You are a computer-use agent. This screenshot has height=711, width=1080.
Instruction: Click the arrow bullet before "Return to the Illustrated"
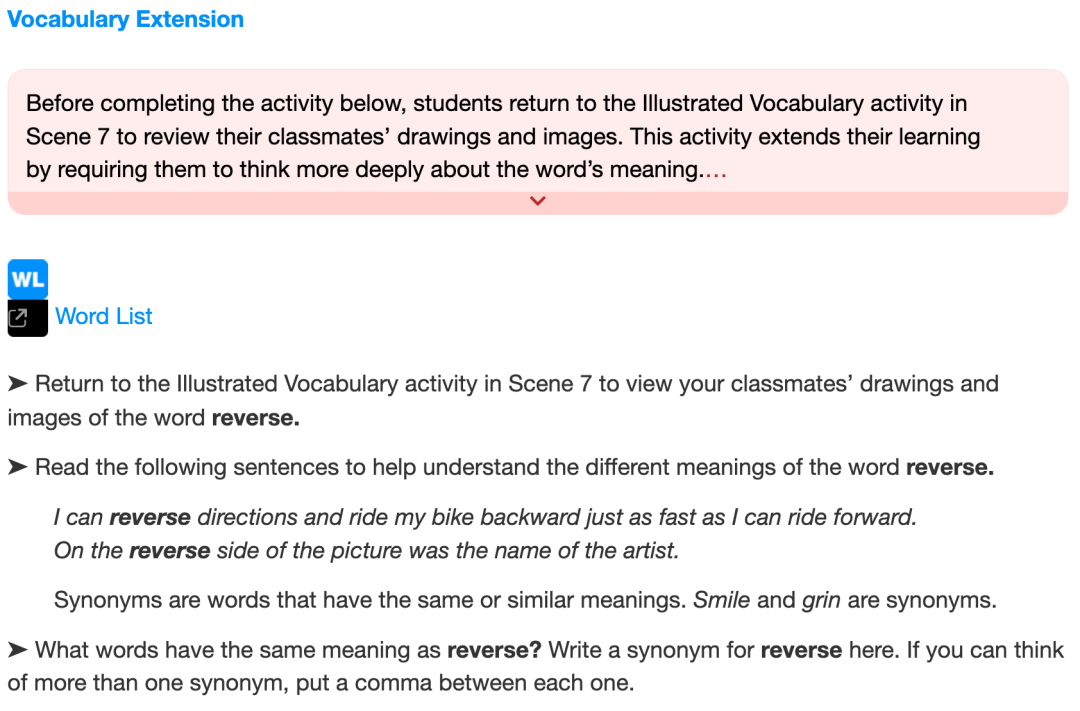pos(18,384)
